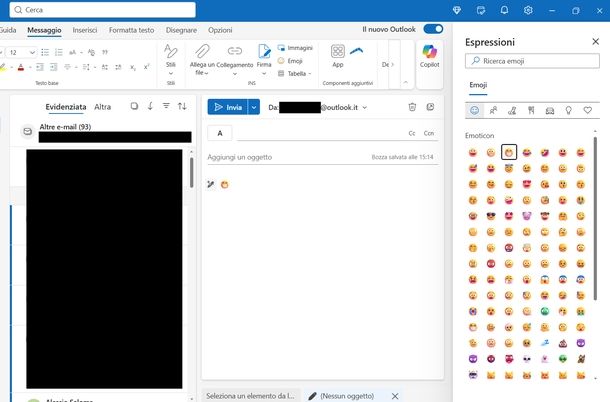Click the yellow text highlight color icon

pyautogui.click(x=3, y=67)
